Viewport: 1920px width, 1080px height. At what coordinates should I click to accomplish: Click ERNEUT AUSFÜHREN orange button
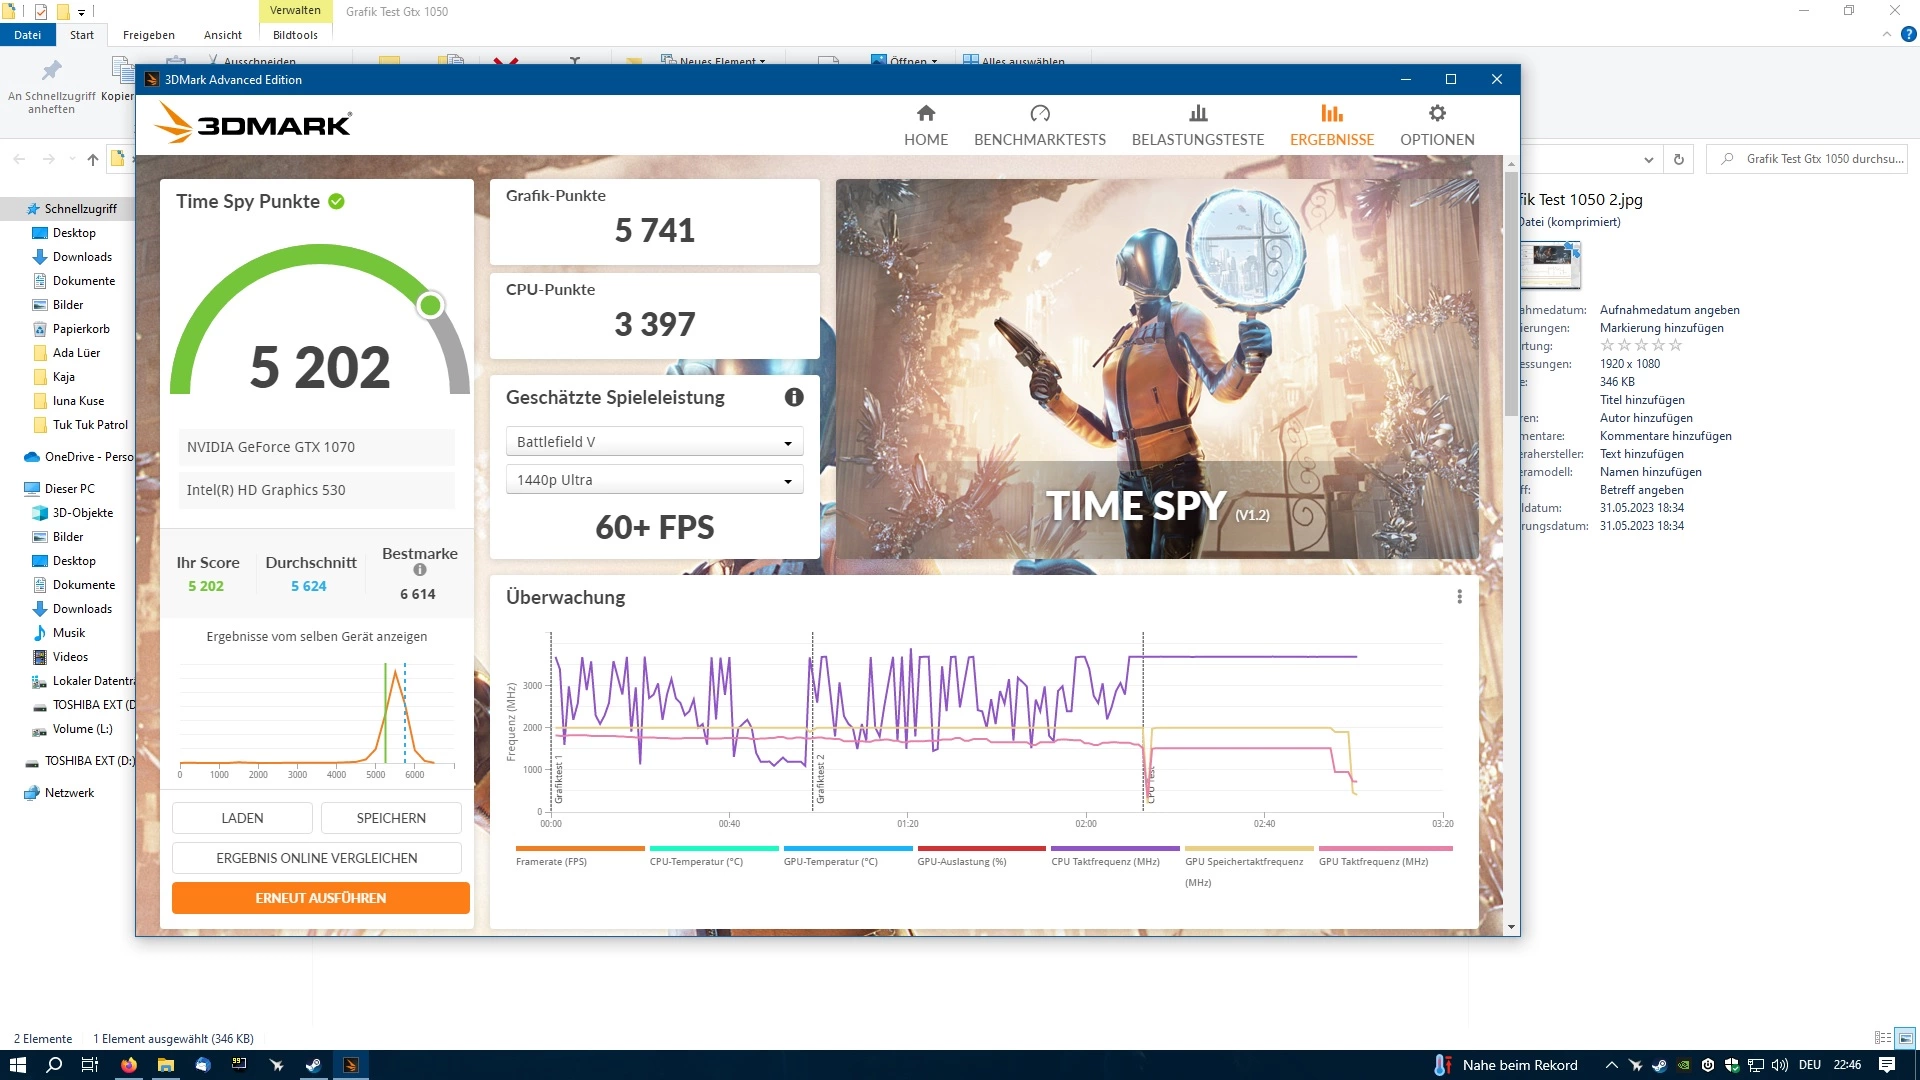321,898
